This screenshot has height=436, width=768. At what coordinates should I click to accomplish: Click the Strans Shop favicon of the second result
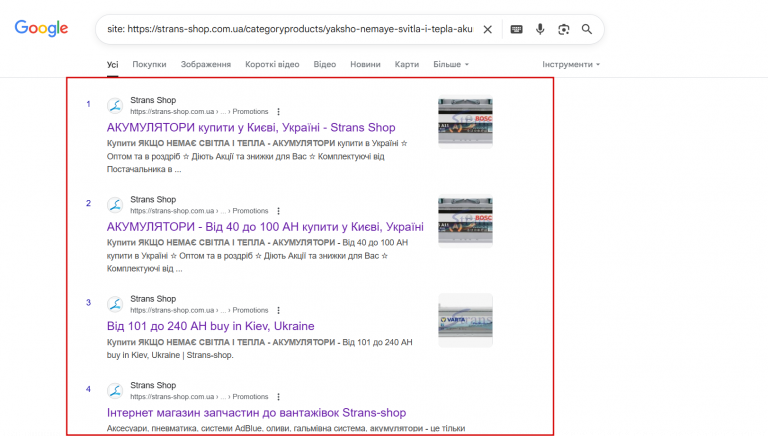(115, 205)
